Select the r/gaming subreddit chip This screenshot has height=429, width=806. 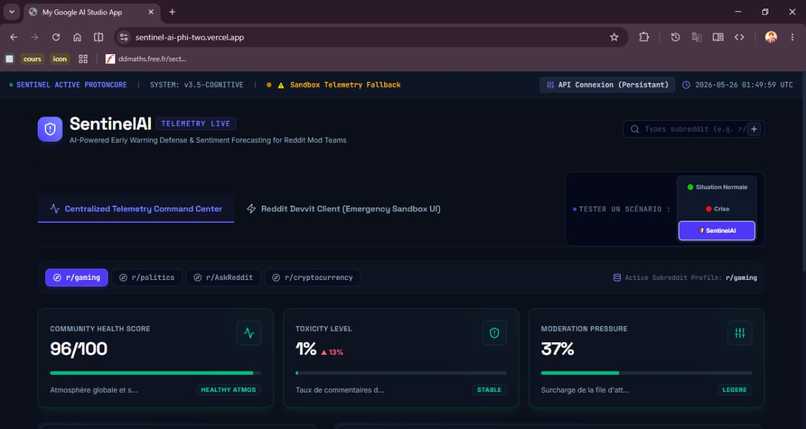point(77,277)
